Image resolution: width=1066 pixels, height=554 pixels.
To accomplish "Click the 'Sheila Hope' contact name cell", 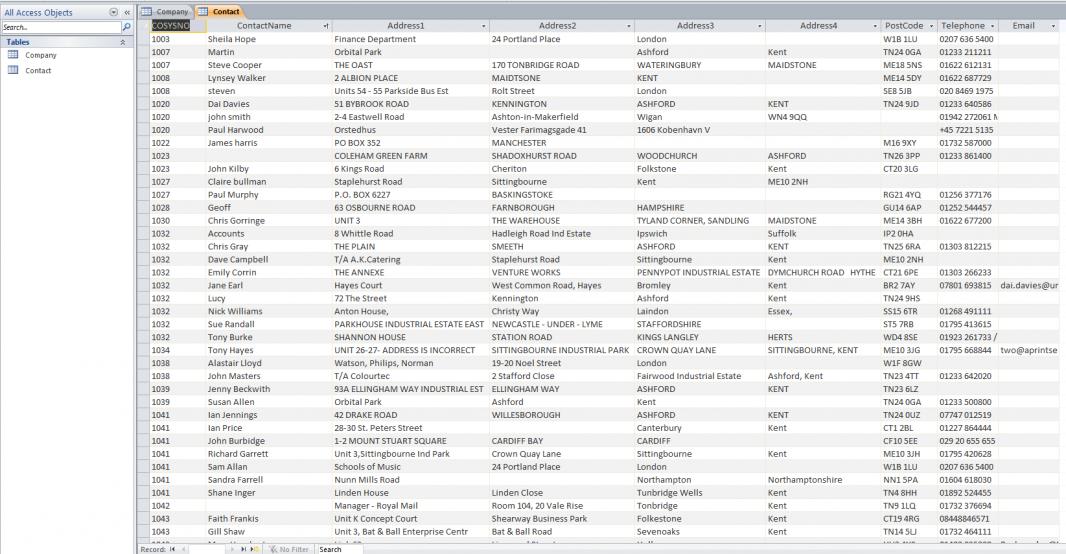I will click(268, 39).
